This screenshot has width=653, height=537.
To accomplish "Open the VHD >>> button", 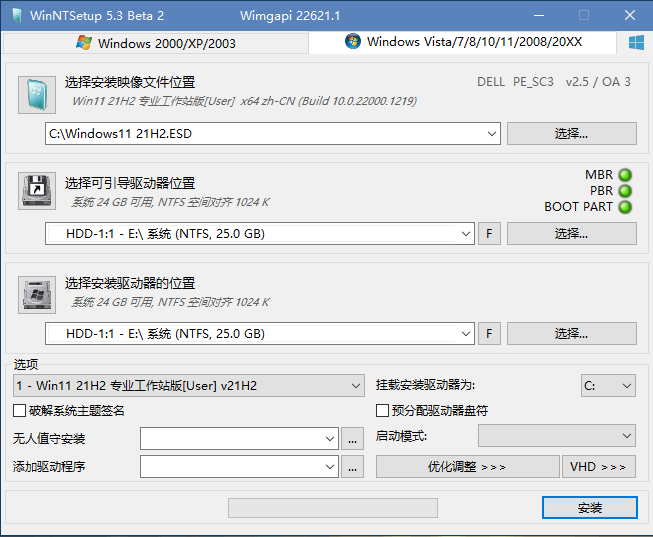I will (x=599, y=467).
